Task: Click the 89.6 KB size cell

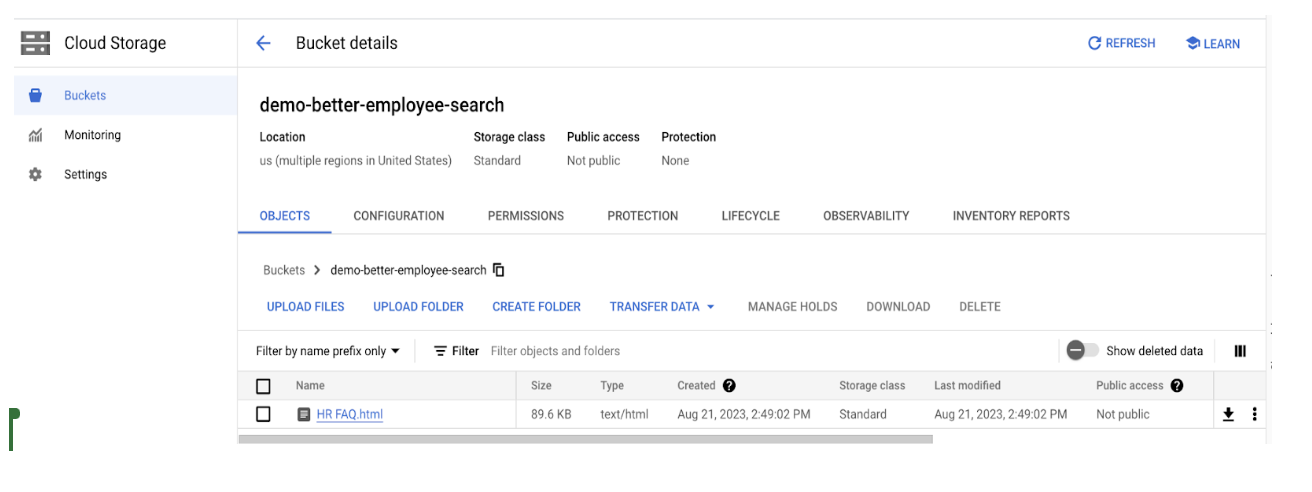Action: [551, 414]
